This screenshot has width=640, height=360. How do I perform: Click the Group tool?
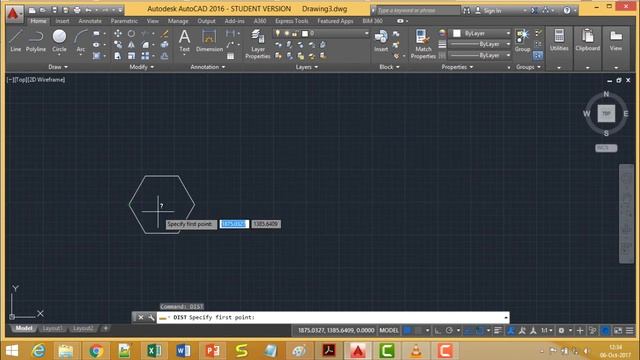522,41
